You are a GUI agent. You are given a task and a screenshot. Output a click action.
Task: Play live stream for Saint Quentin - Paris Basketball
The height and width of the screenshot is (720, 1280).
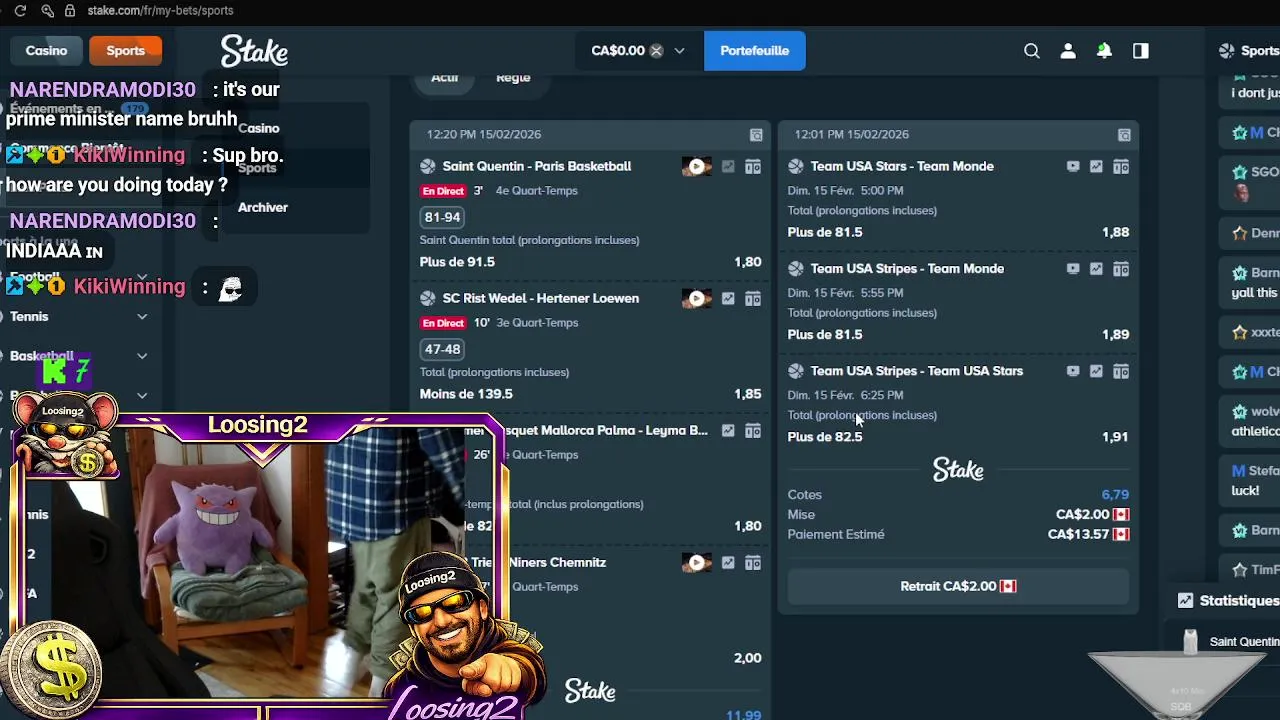(x=697, y=167)
